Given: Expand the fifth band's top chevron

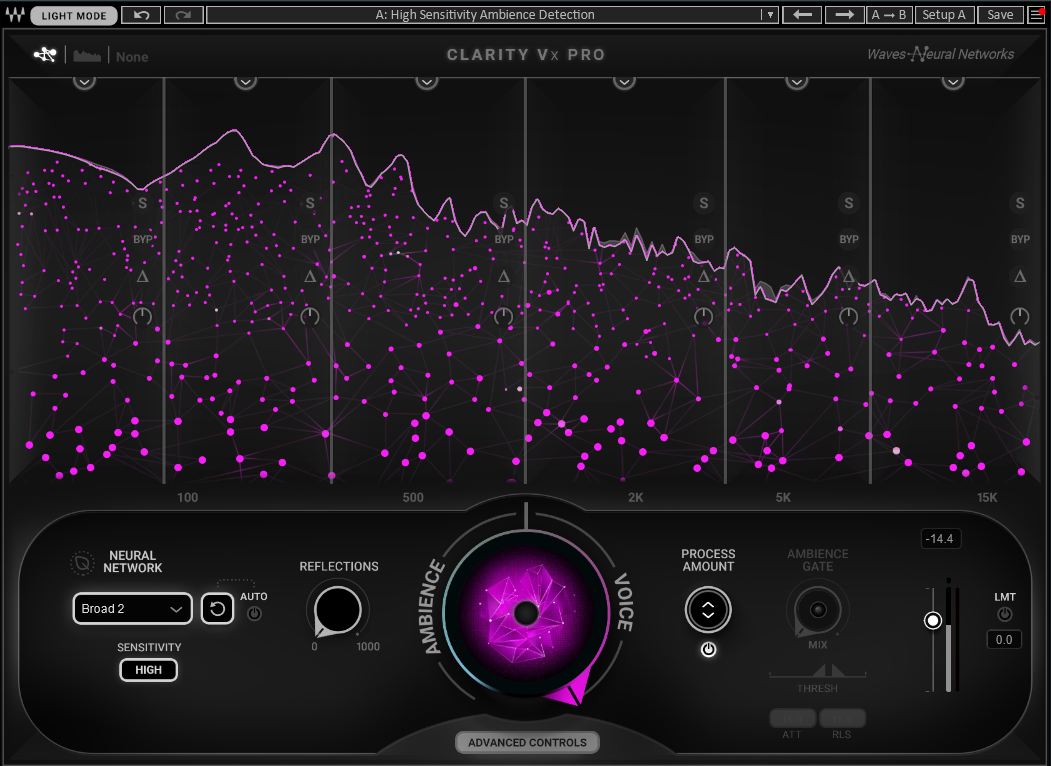Looking at the screenshot, I should tap(796, 82).
